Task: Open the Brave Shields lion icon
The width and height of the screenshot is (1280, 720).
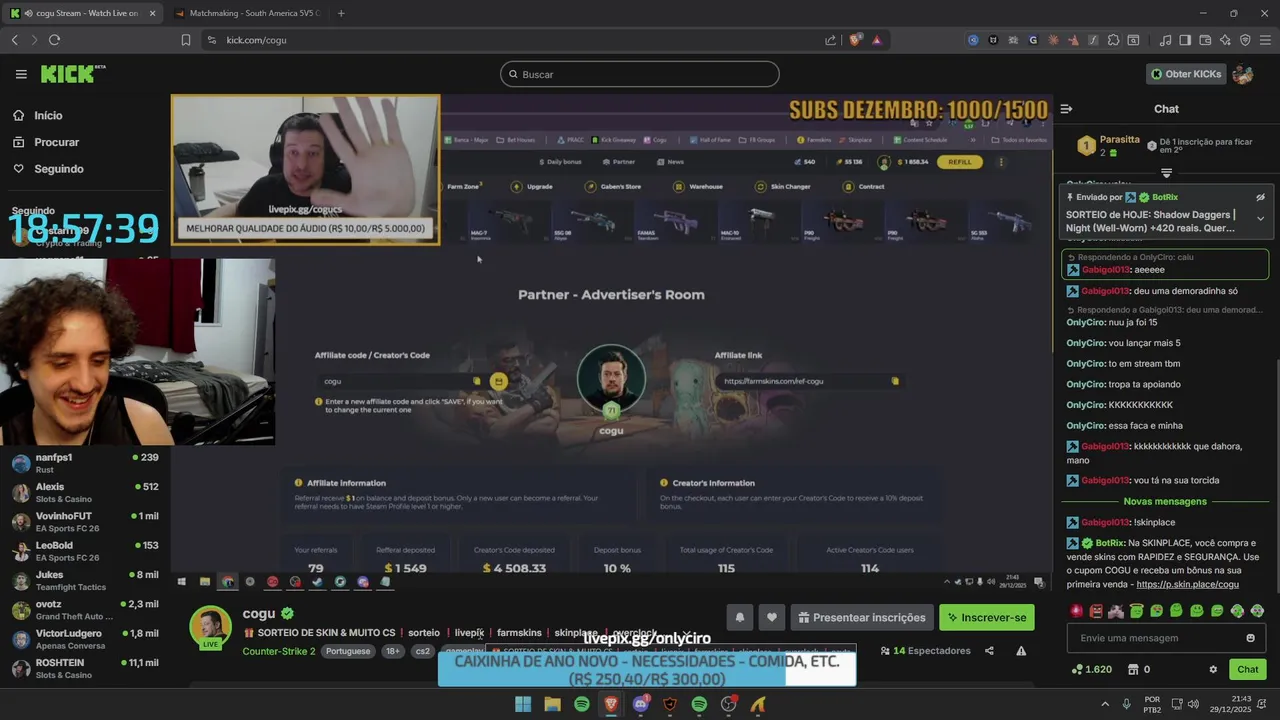Action: 855,40
